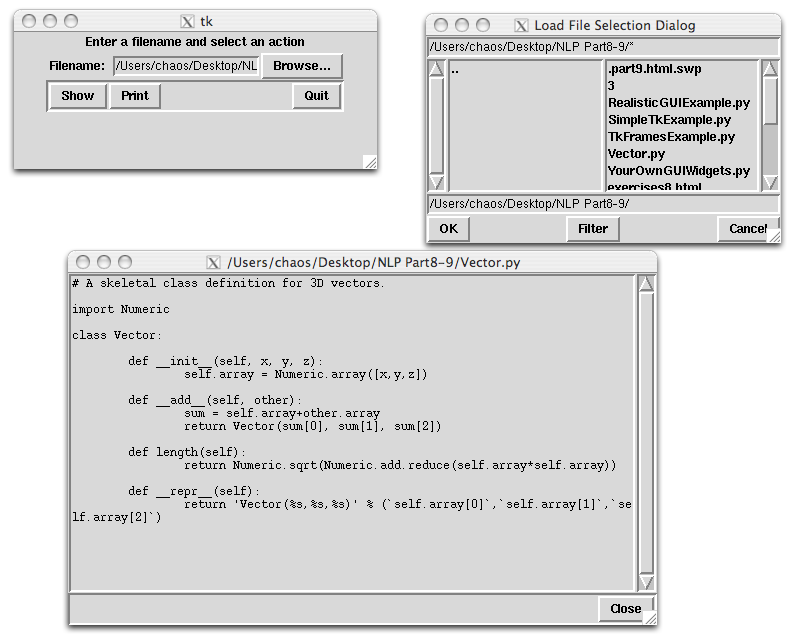Choose SimpleTkExample.py from the list
This screenshot has height=639, width=794.
[x=668, y=120]
